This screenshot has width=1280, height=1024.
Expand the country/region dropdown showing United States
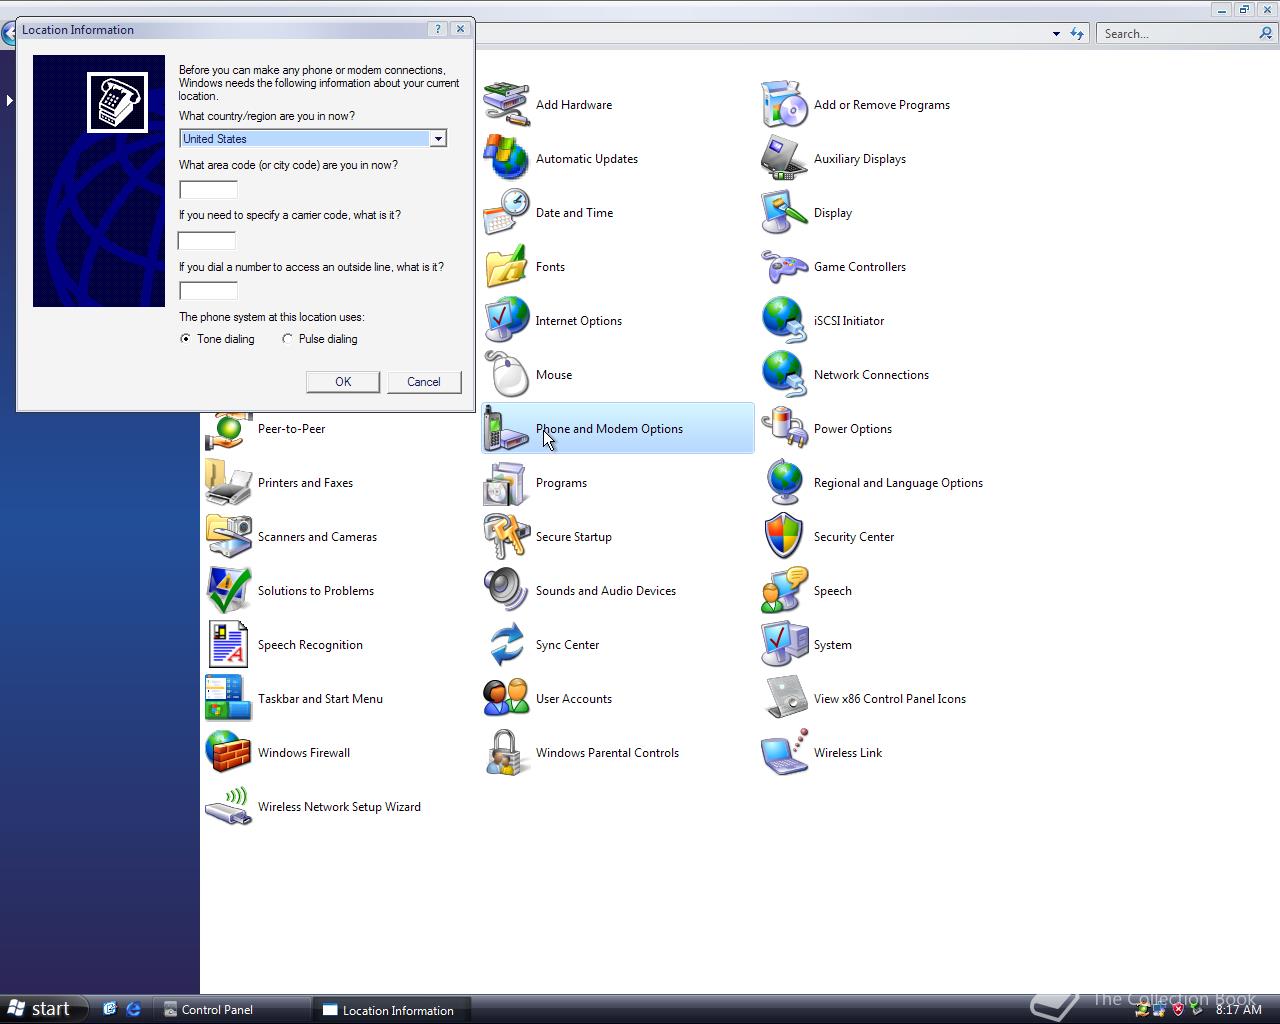tap(437, 139)
